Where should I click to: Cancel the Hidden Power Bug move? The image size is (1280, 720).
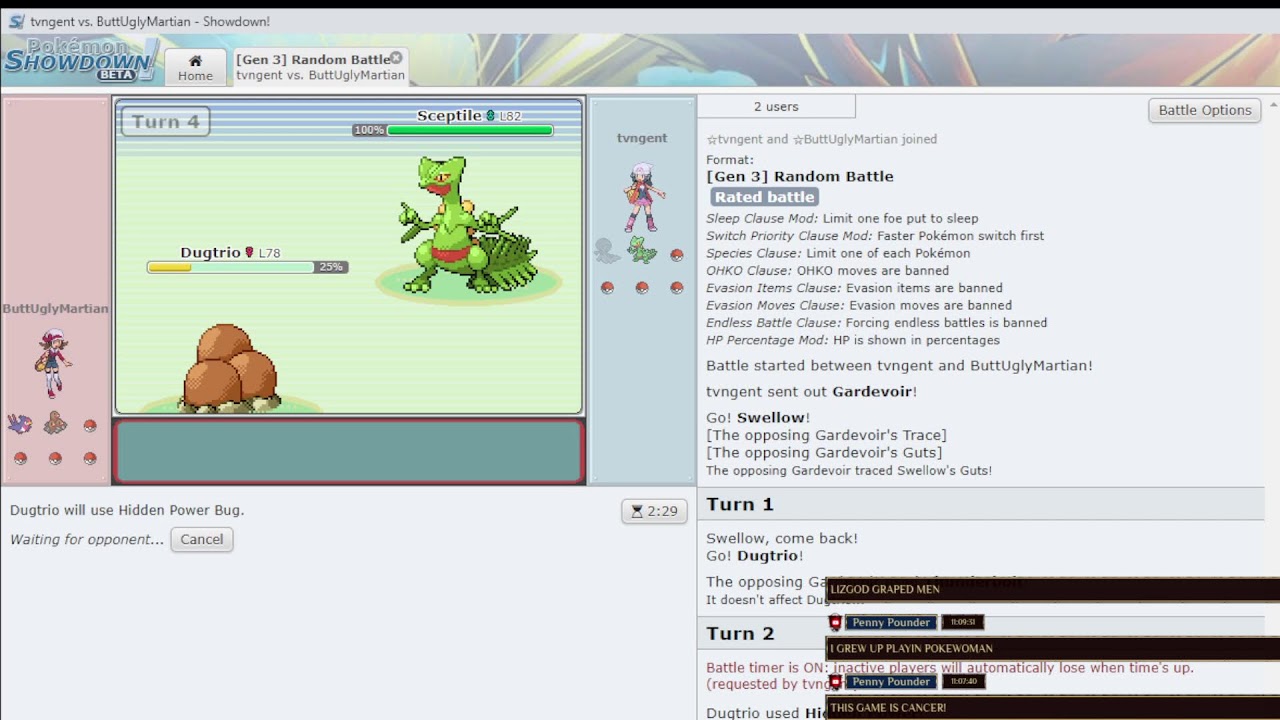click(x=201, y=539)
